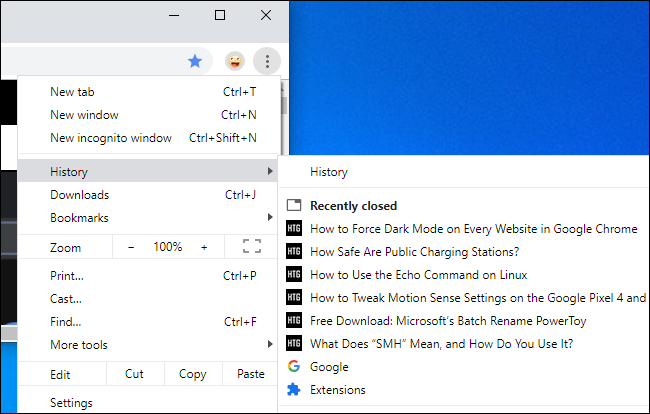This screenshot has height=414, width=650.
Task: Click the Google favicon in history list
Action: pos(294,367)
